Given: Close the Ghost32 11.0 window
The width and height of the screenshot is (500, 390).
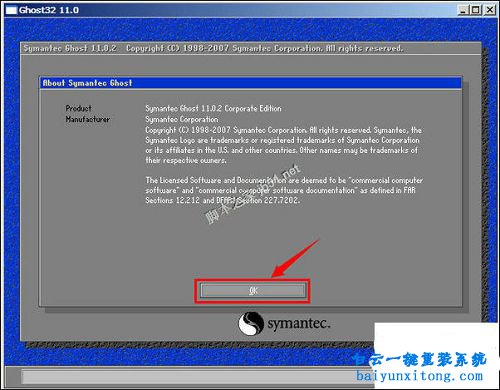Looking at the screenshot, I should 490,10.
